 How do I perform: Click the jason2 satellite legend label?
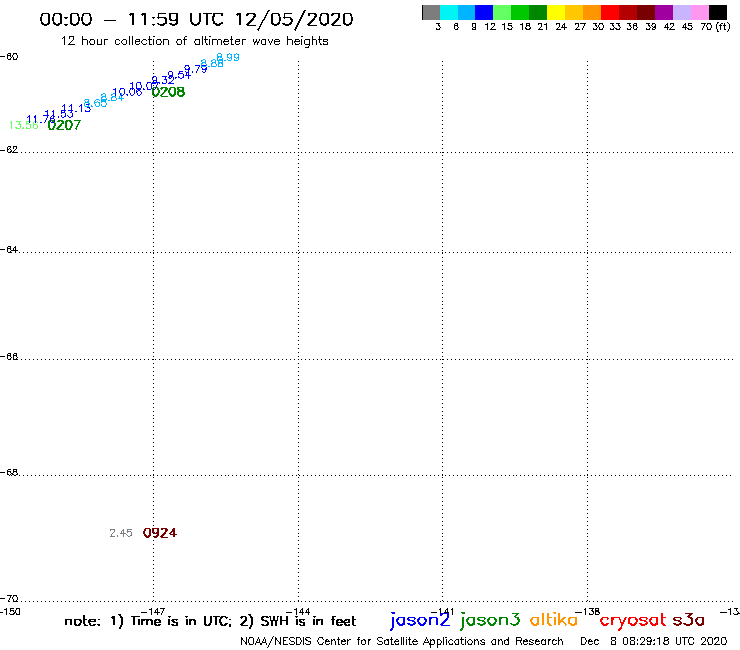pos(420,620)
